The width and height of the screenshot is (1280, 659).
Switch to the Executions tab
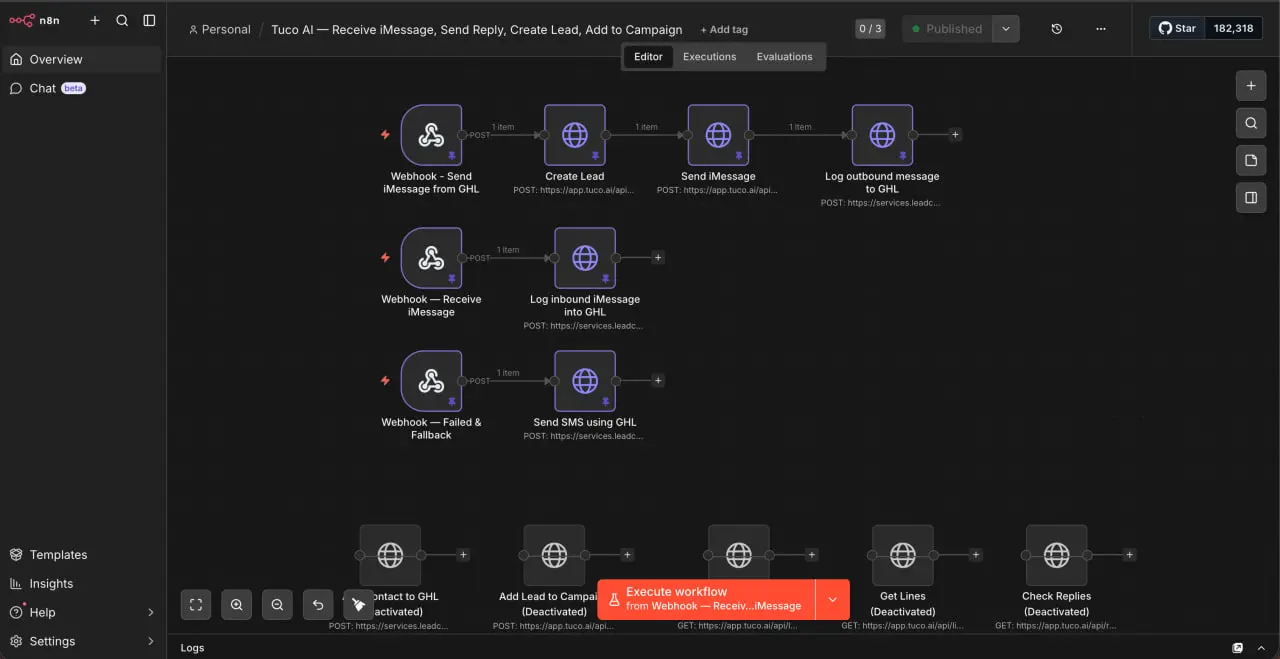tap(710, 57)
